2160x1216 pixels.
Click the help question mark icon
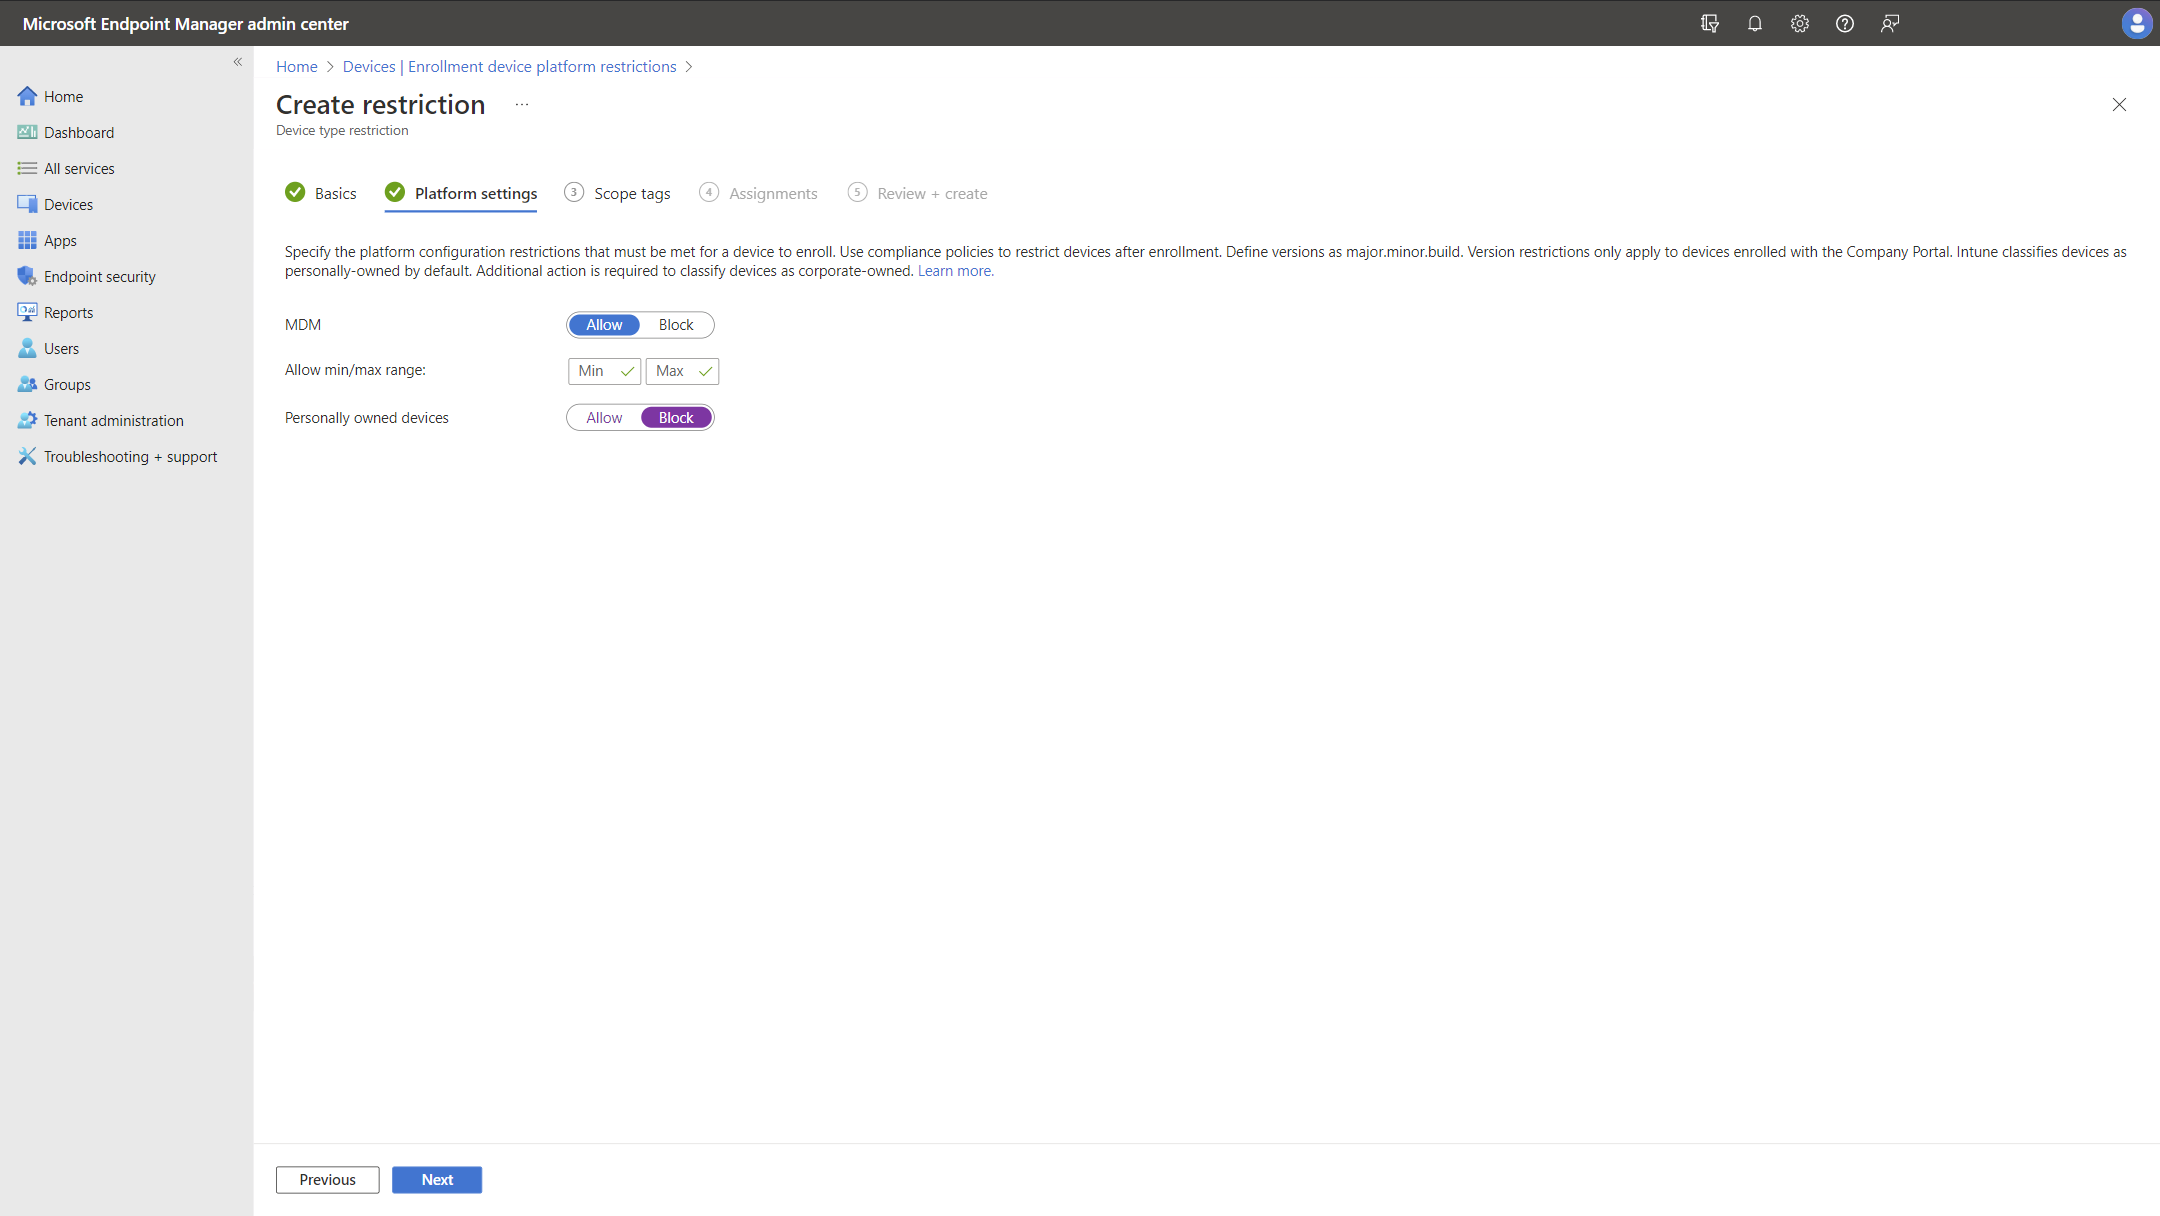coord(1844,23)
